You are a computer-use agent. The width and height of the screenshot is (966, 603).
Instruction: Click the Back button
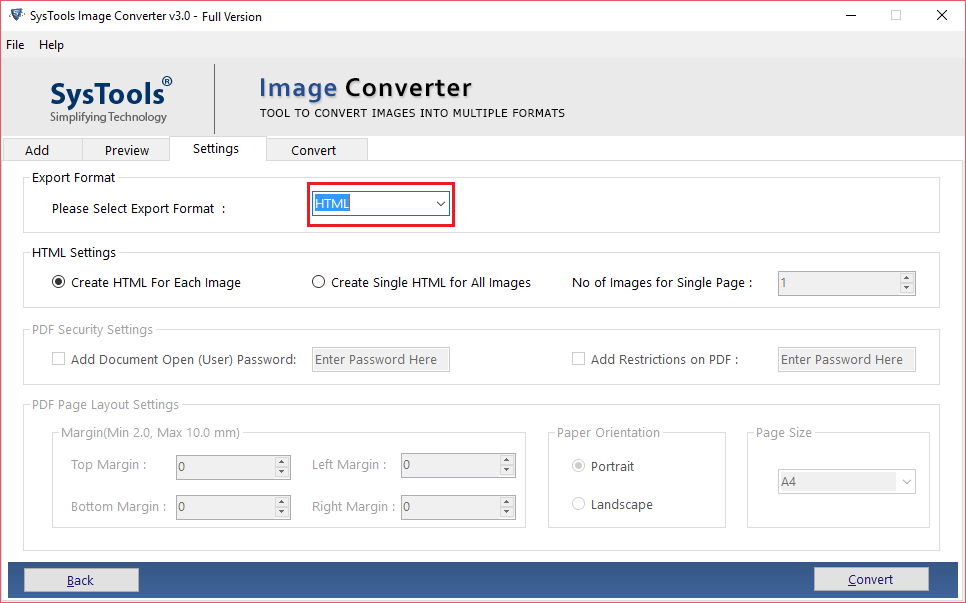[80, 579]
